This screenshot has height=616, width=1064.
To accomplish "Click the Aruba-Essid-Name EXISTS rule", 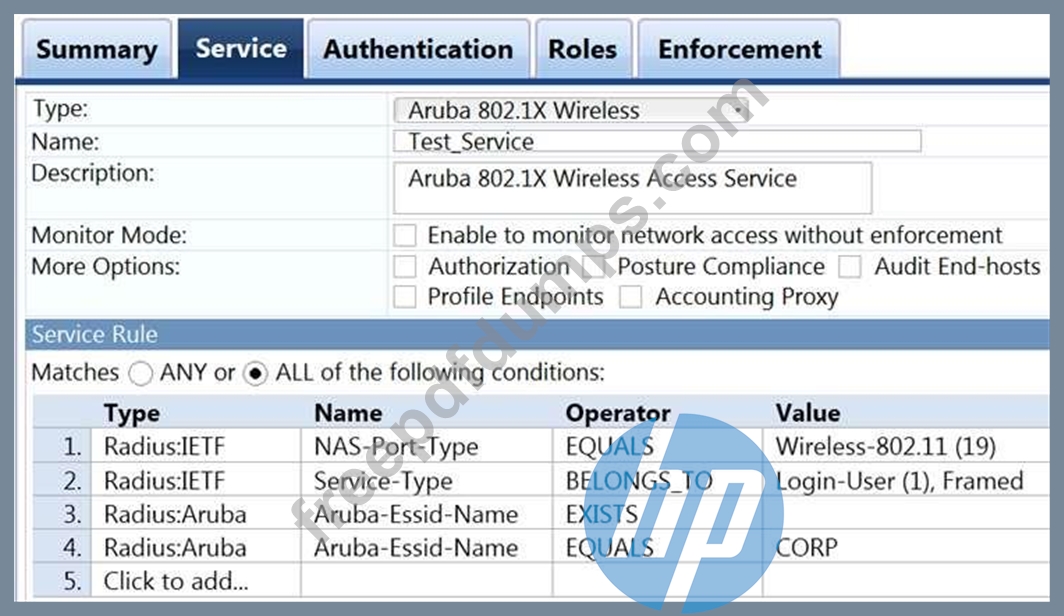I will [x=542, y=514].
